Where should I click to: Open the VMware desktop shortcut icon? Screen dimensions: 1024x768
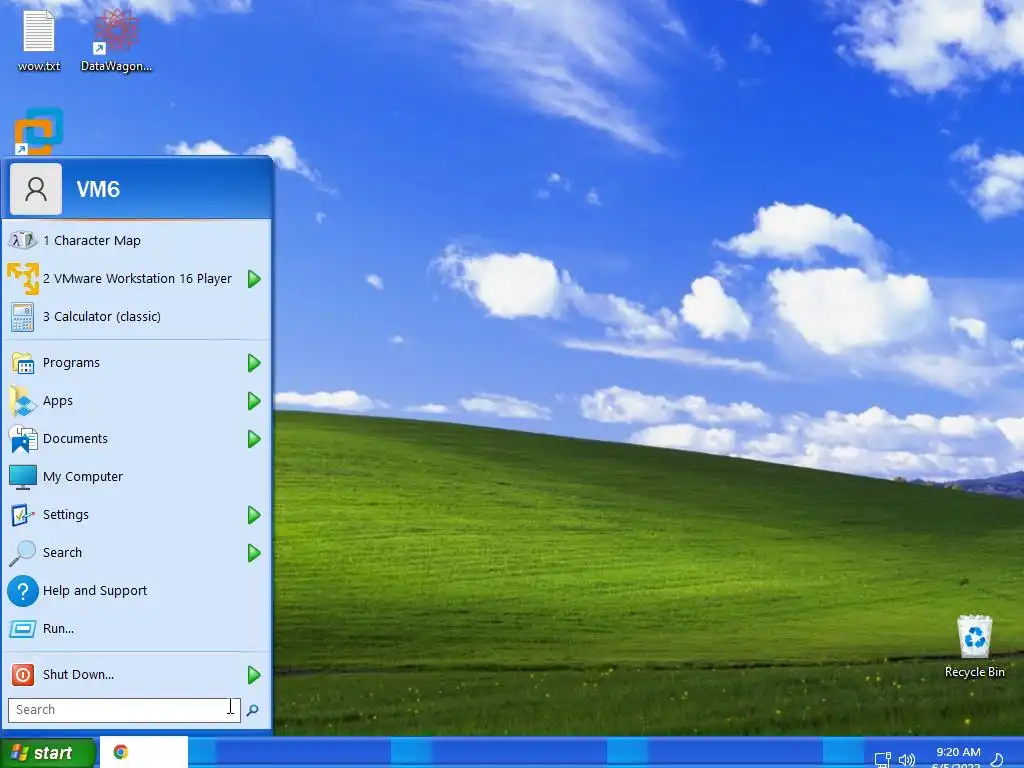coord(39,131)
